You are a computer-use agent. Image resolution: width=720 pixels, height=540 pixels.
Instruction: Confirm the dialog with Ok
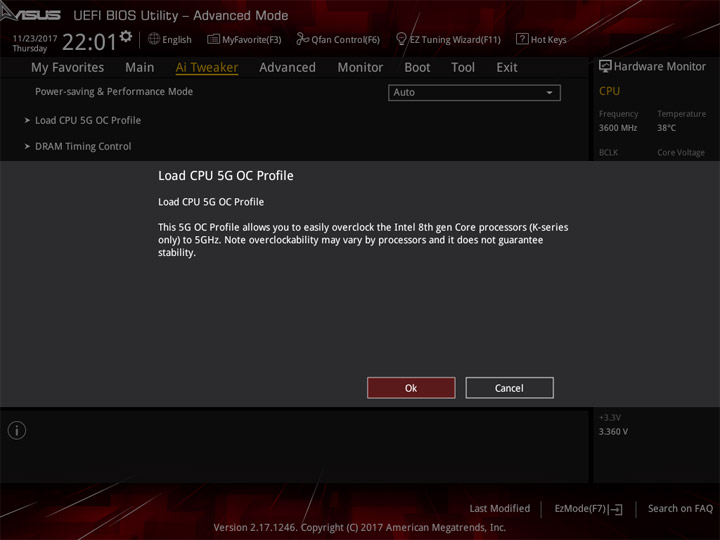[411, 388]
